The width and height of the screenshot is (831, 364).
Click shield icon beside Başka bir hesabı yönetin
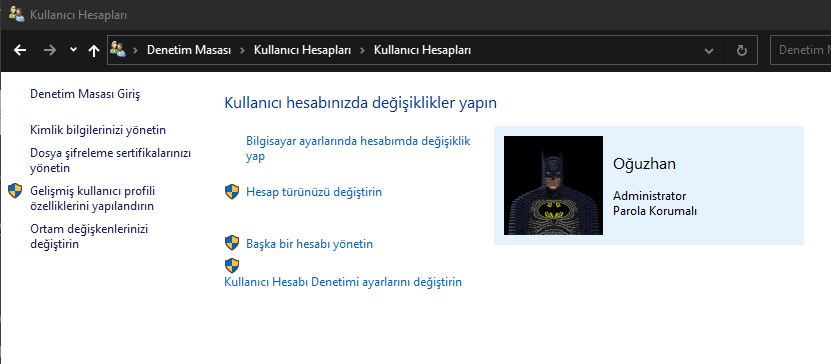click(232, 243)
